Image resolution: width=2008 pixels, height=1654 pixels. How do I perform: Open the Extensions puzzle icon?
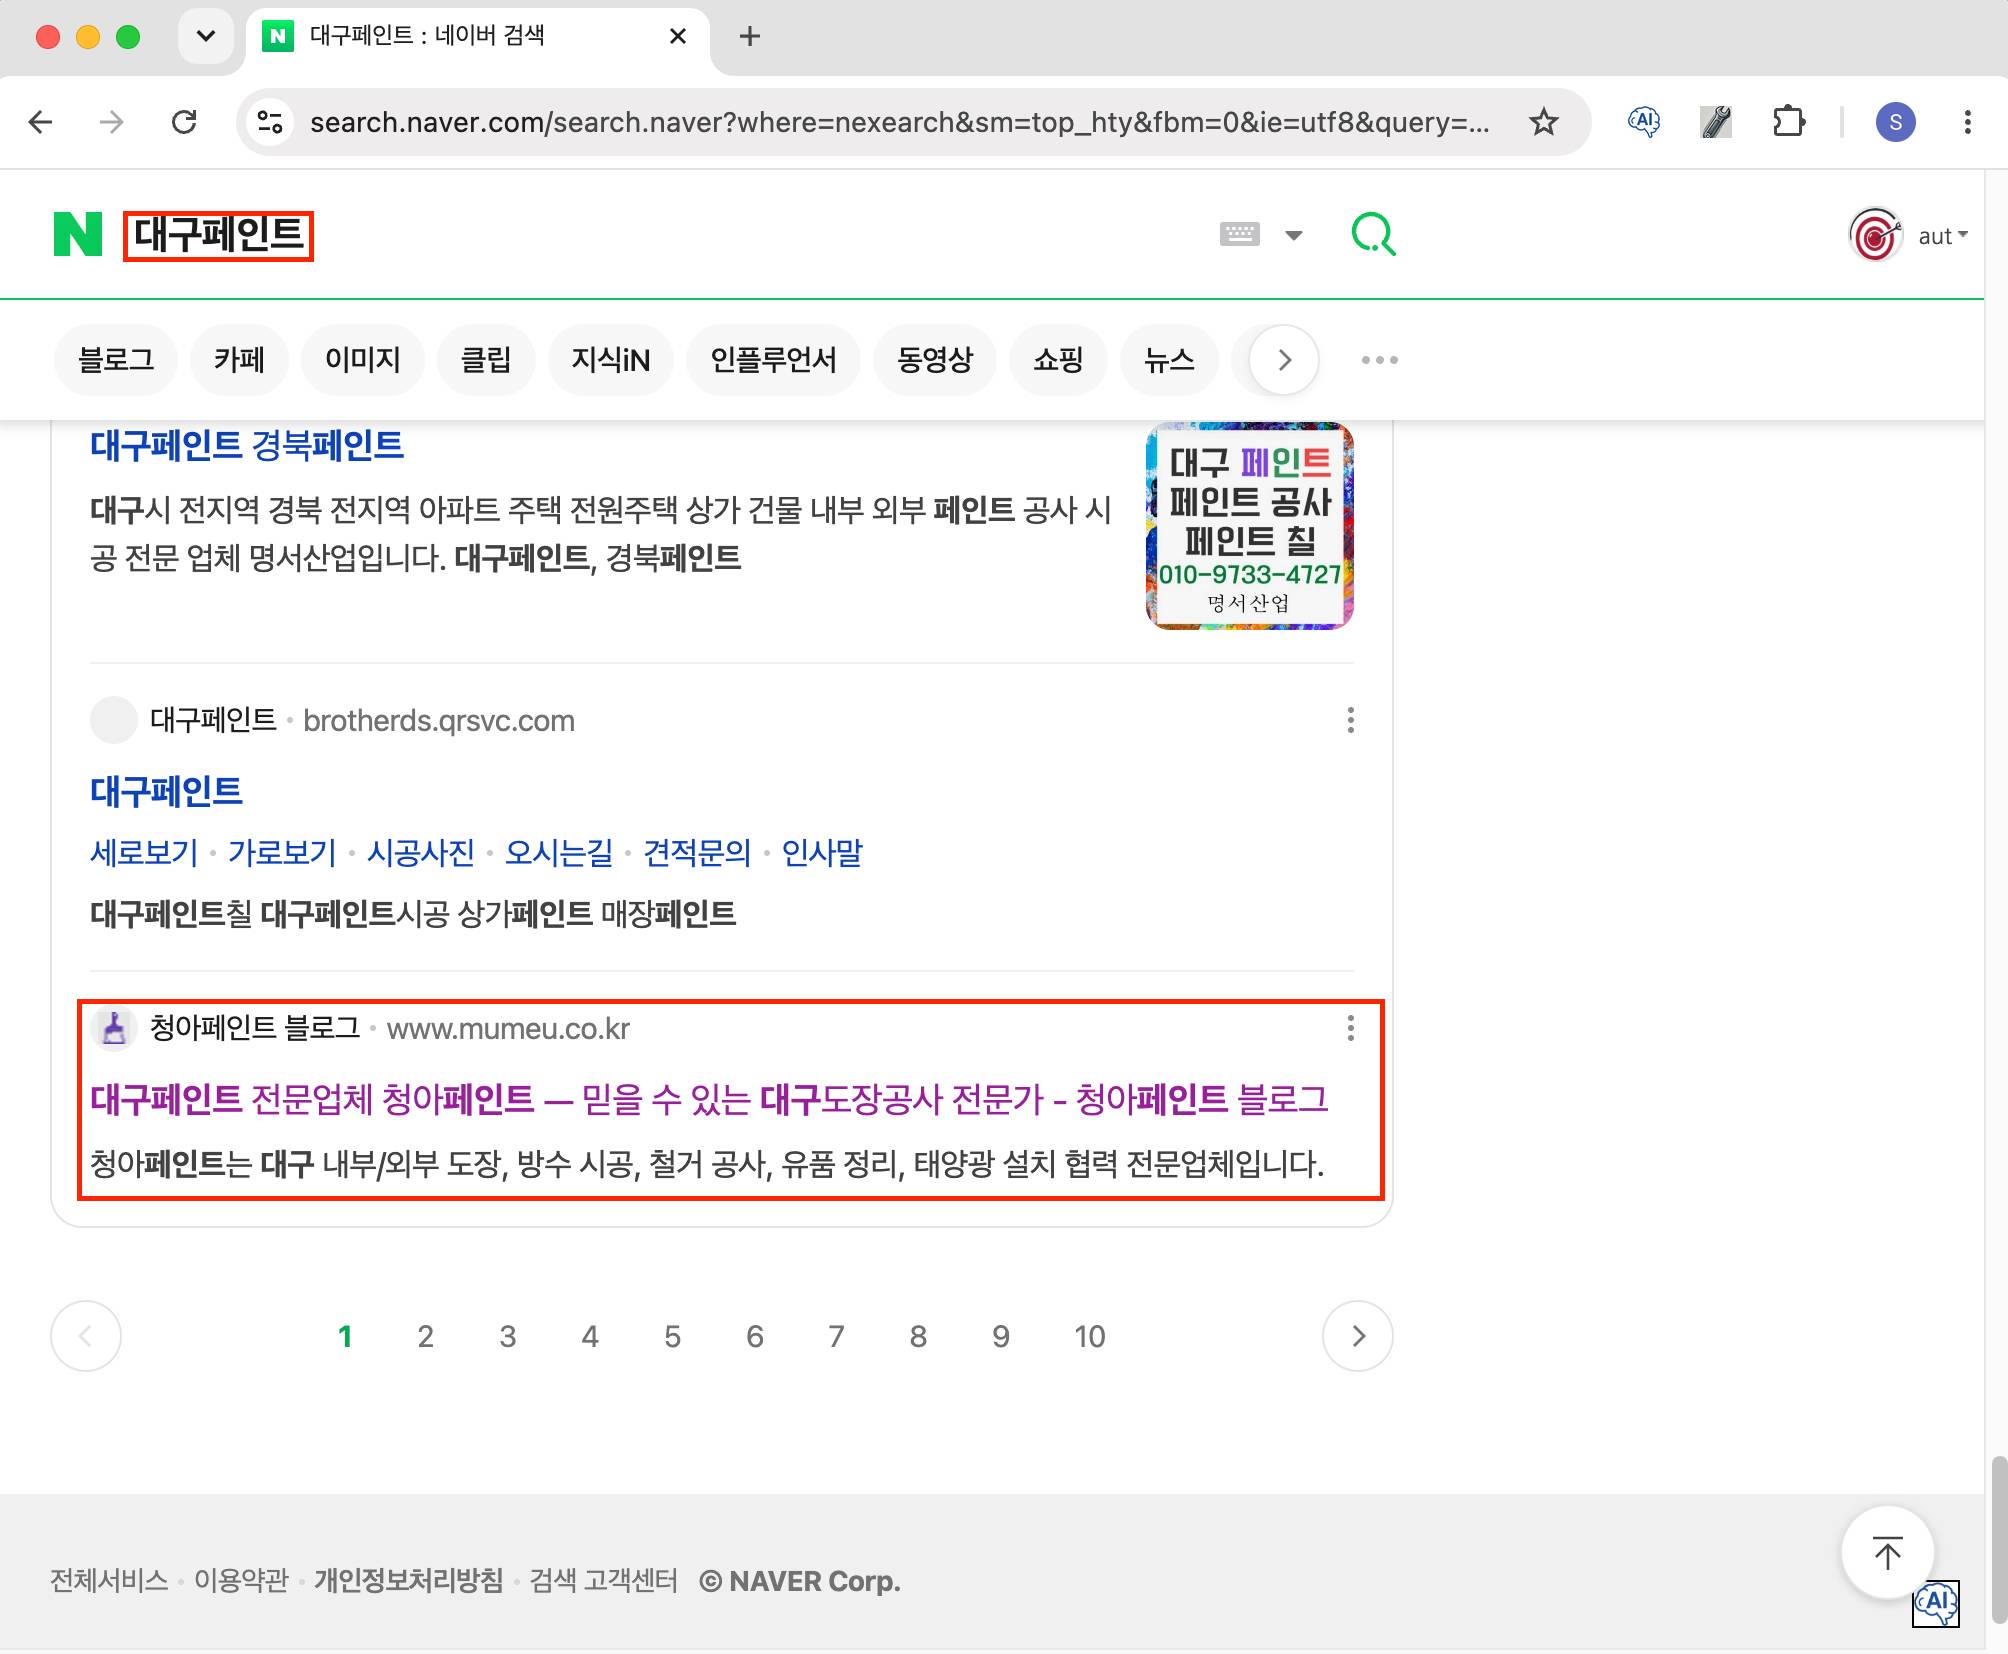[x=1788, y=122]
